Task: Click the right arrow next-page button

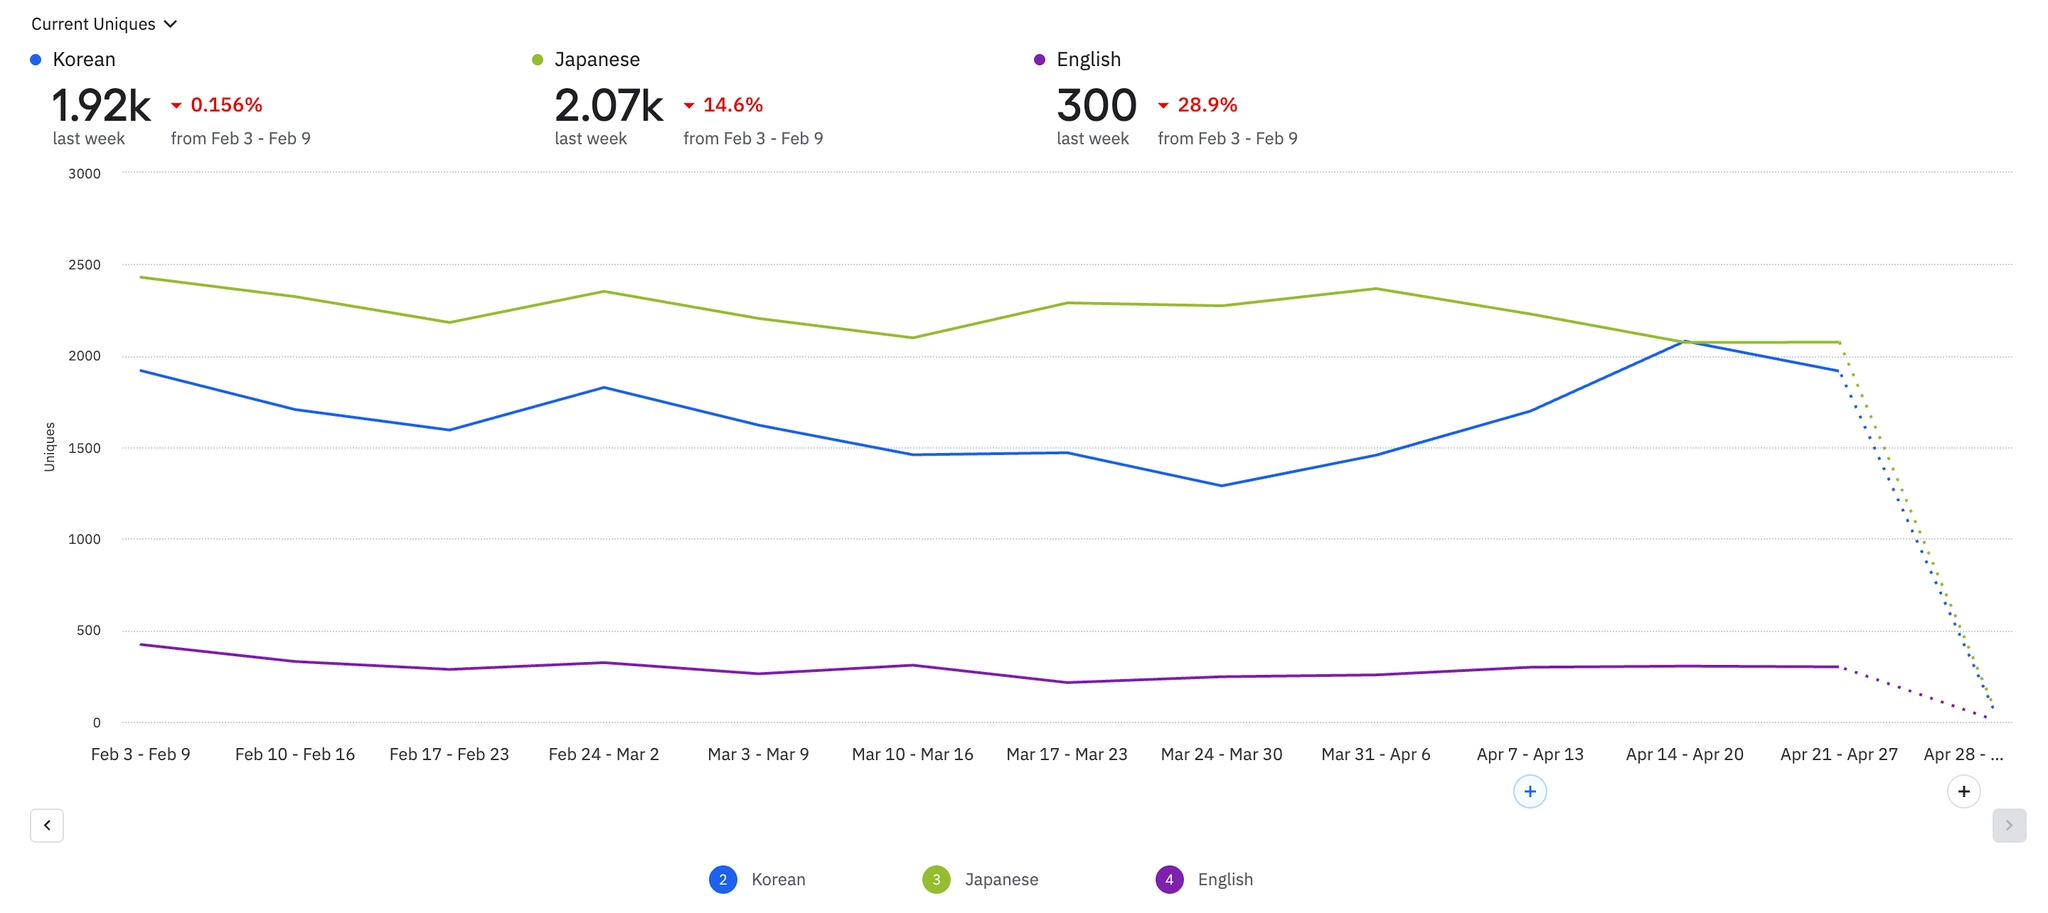Action: click(x=2008, y=826)
